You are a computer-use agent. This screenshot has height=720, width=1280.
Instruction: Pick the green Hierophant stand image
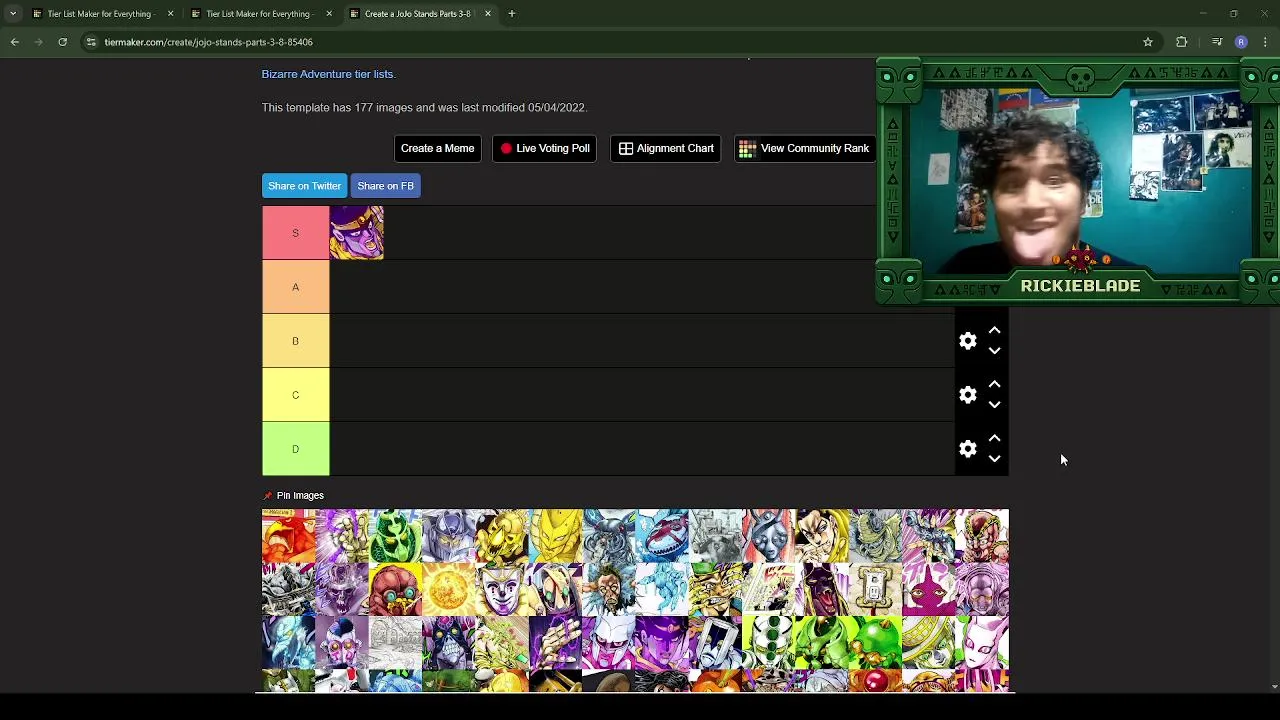[x=395, y=536]
